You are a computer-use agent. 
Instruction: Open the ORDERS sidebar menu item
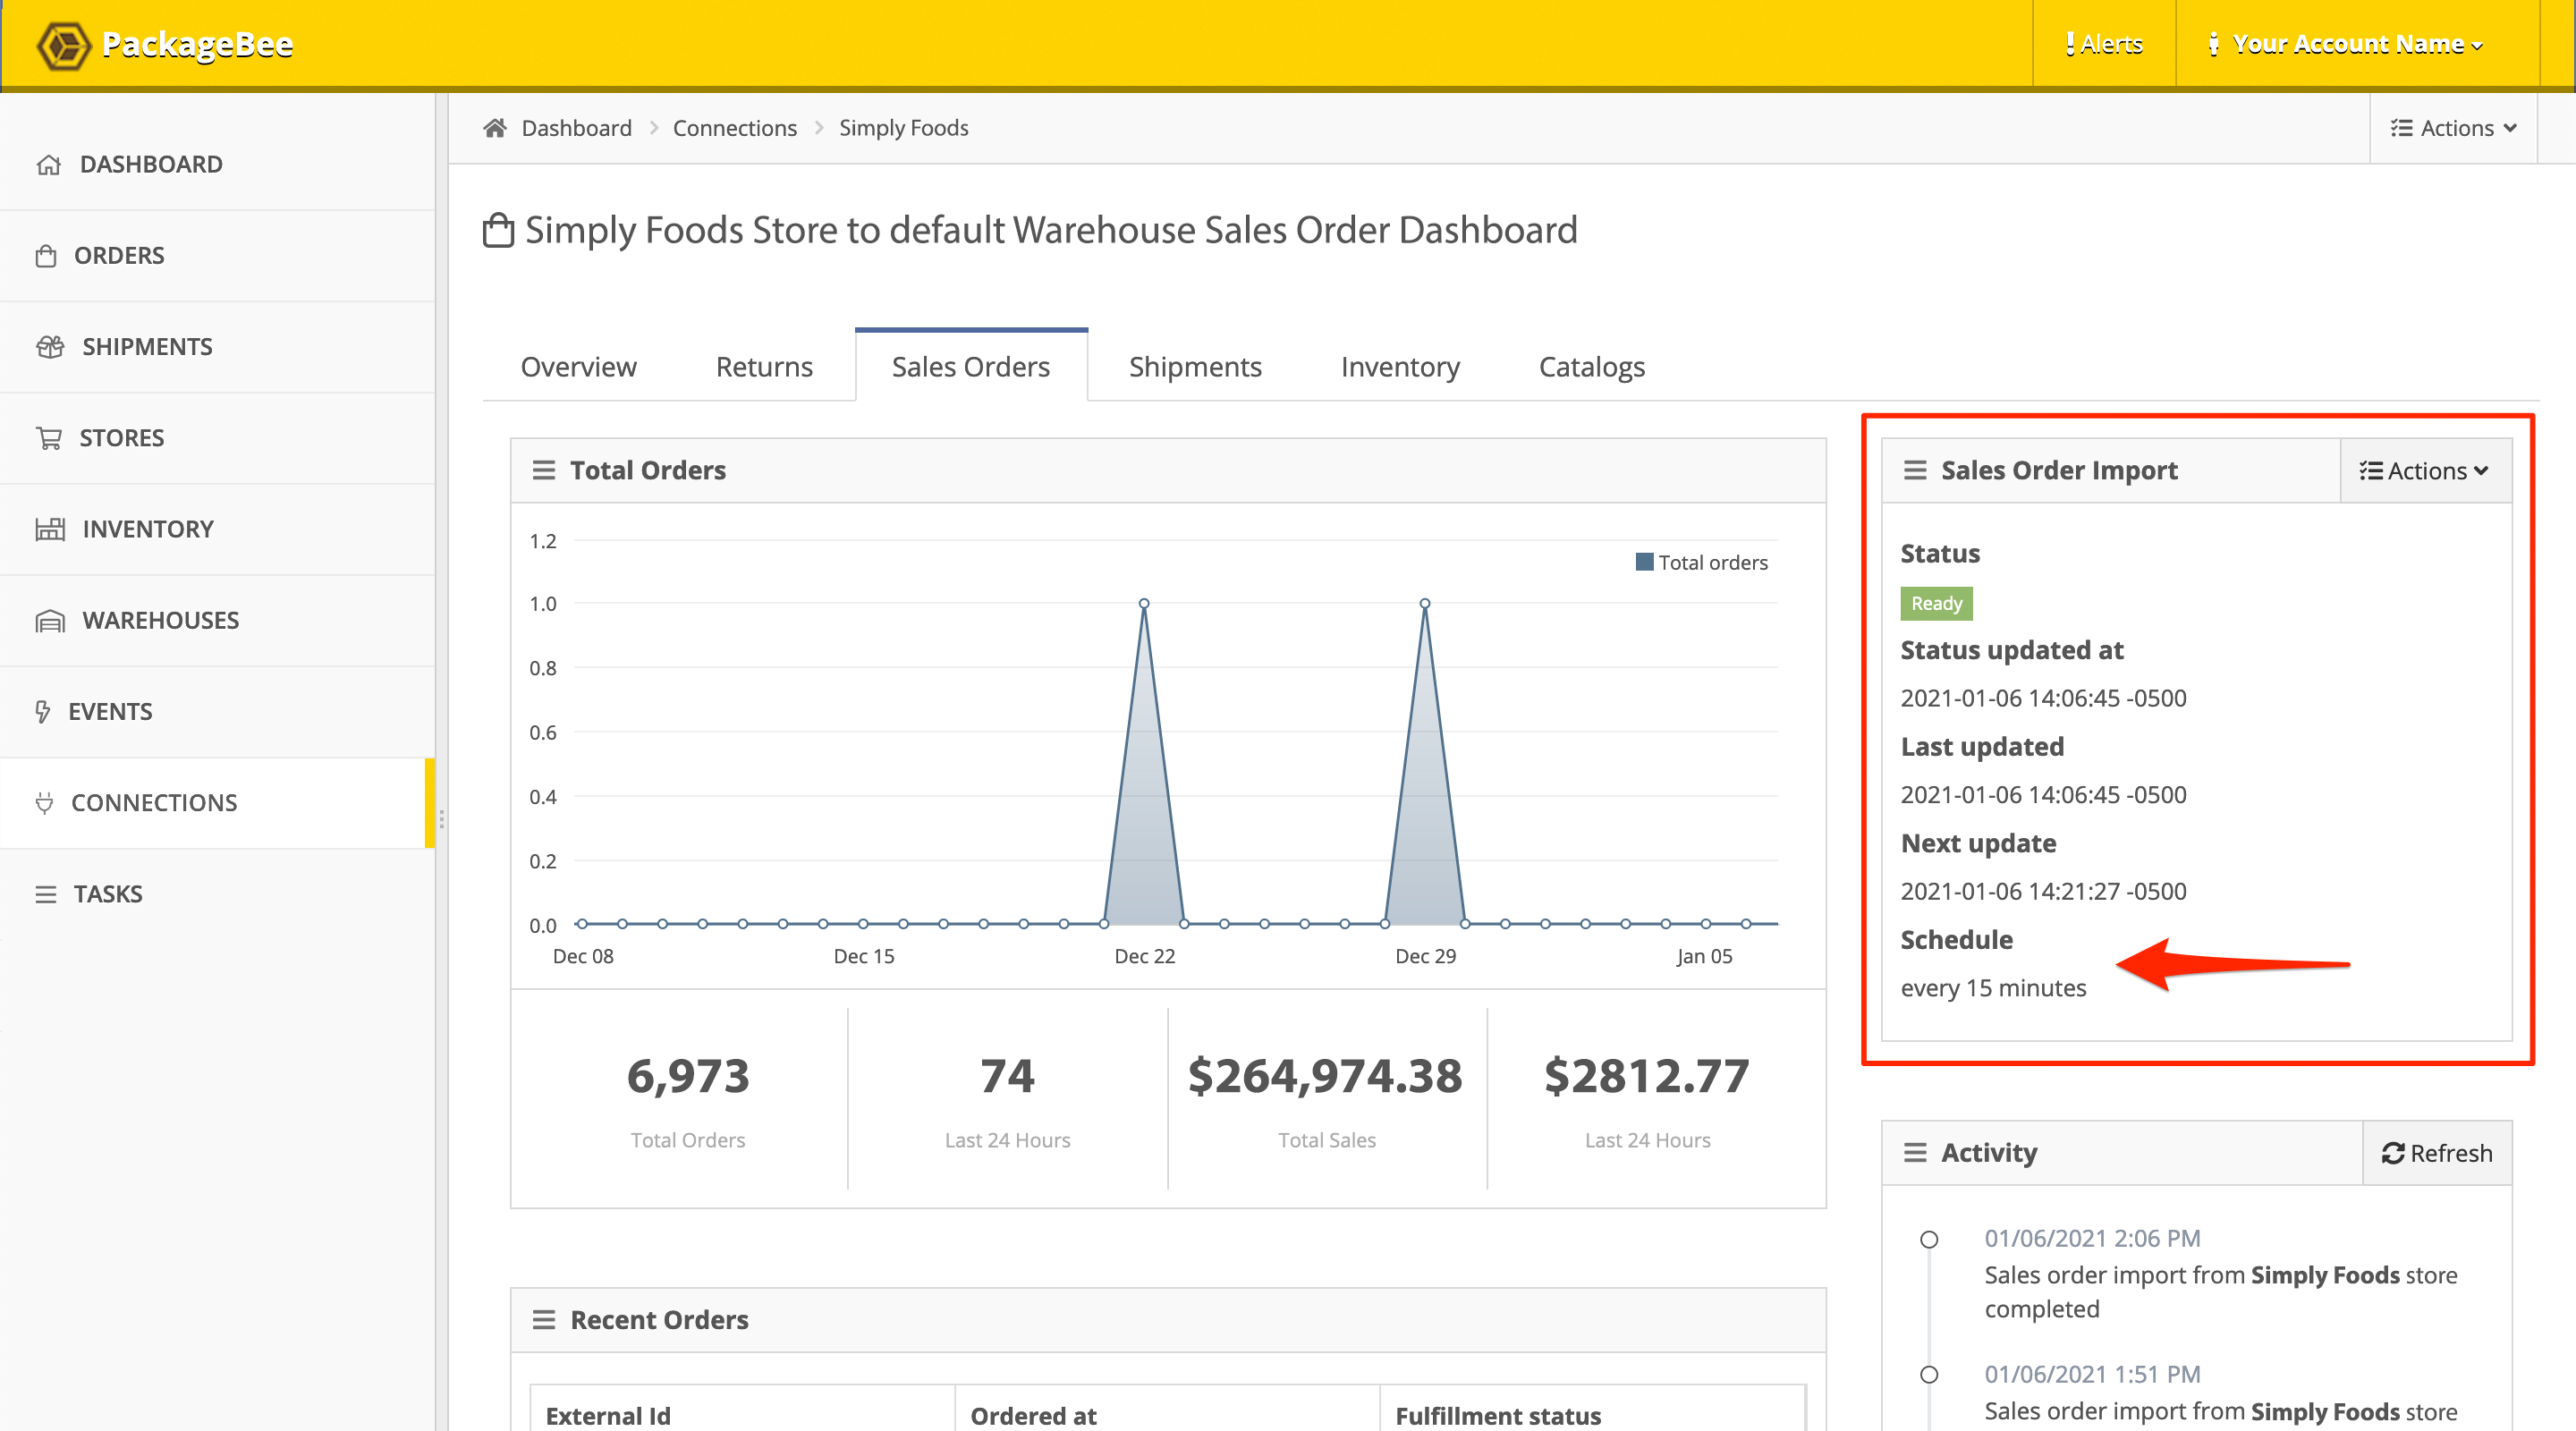pos(217,256)
